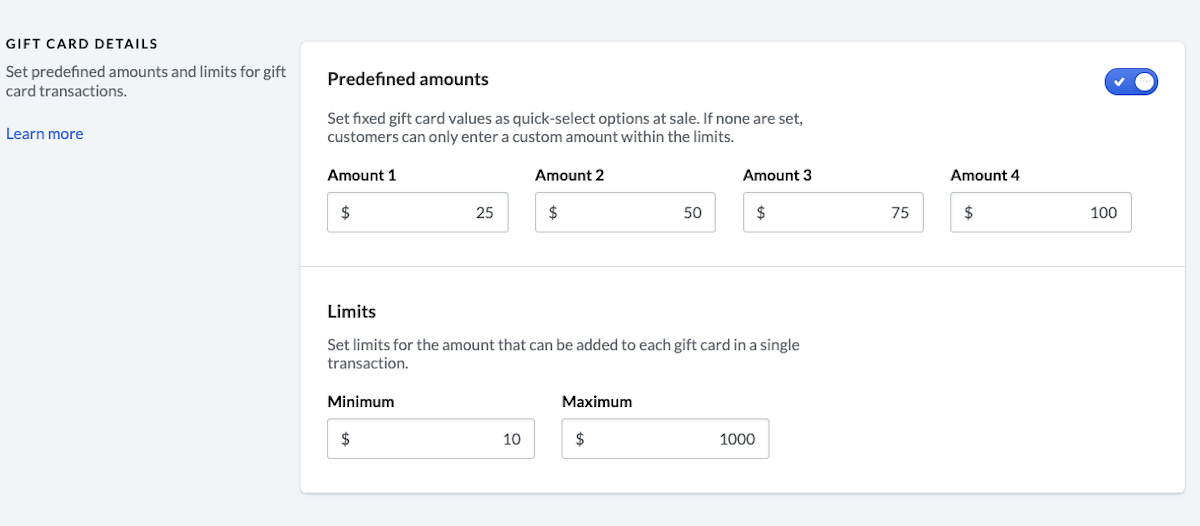The height and width of the screenshot is (526, 1200).
Task: Edit the Amount 3 field showing 75
Action: pyautogui.click(x=834, y=212)
